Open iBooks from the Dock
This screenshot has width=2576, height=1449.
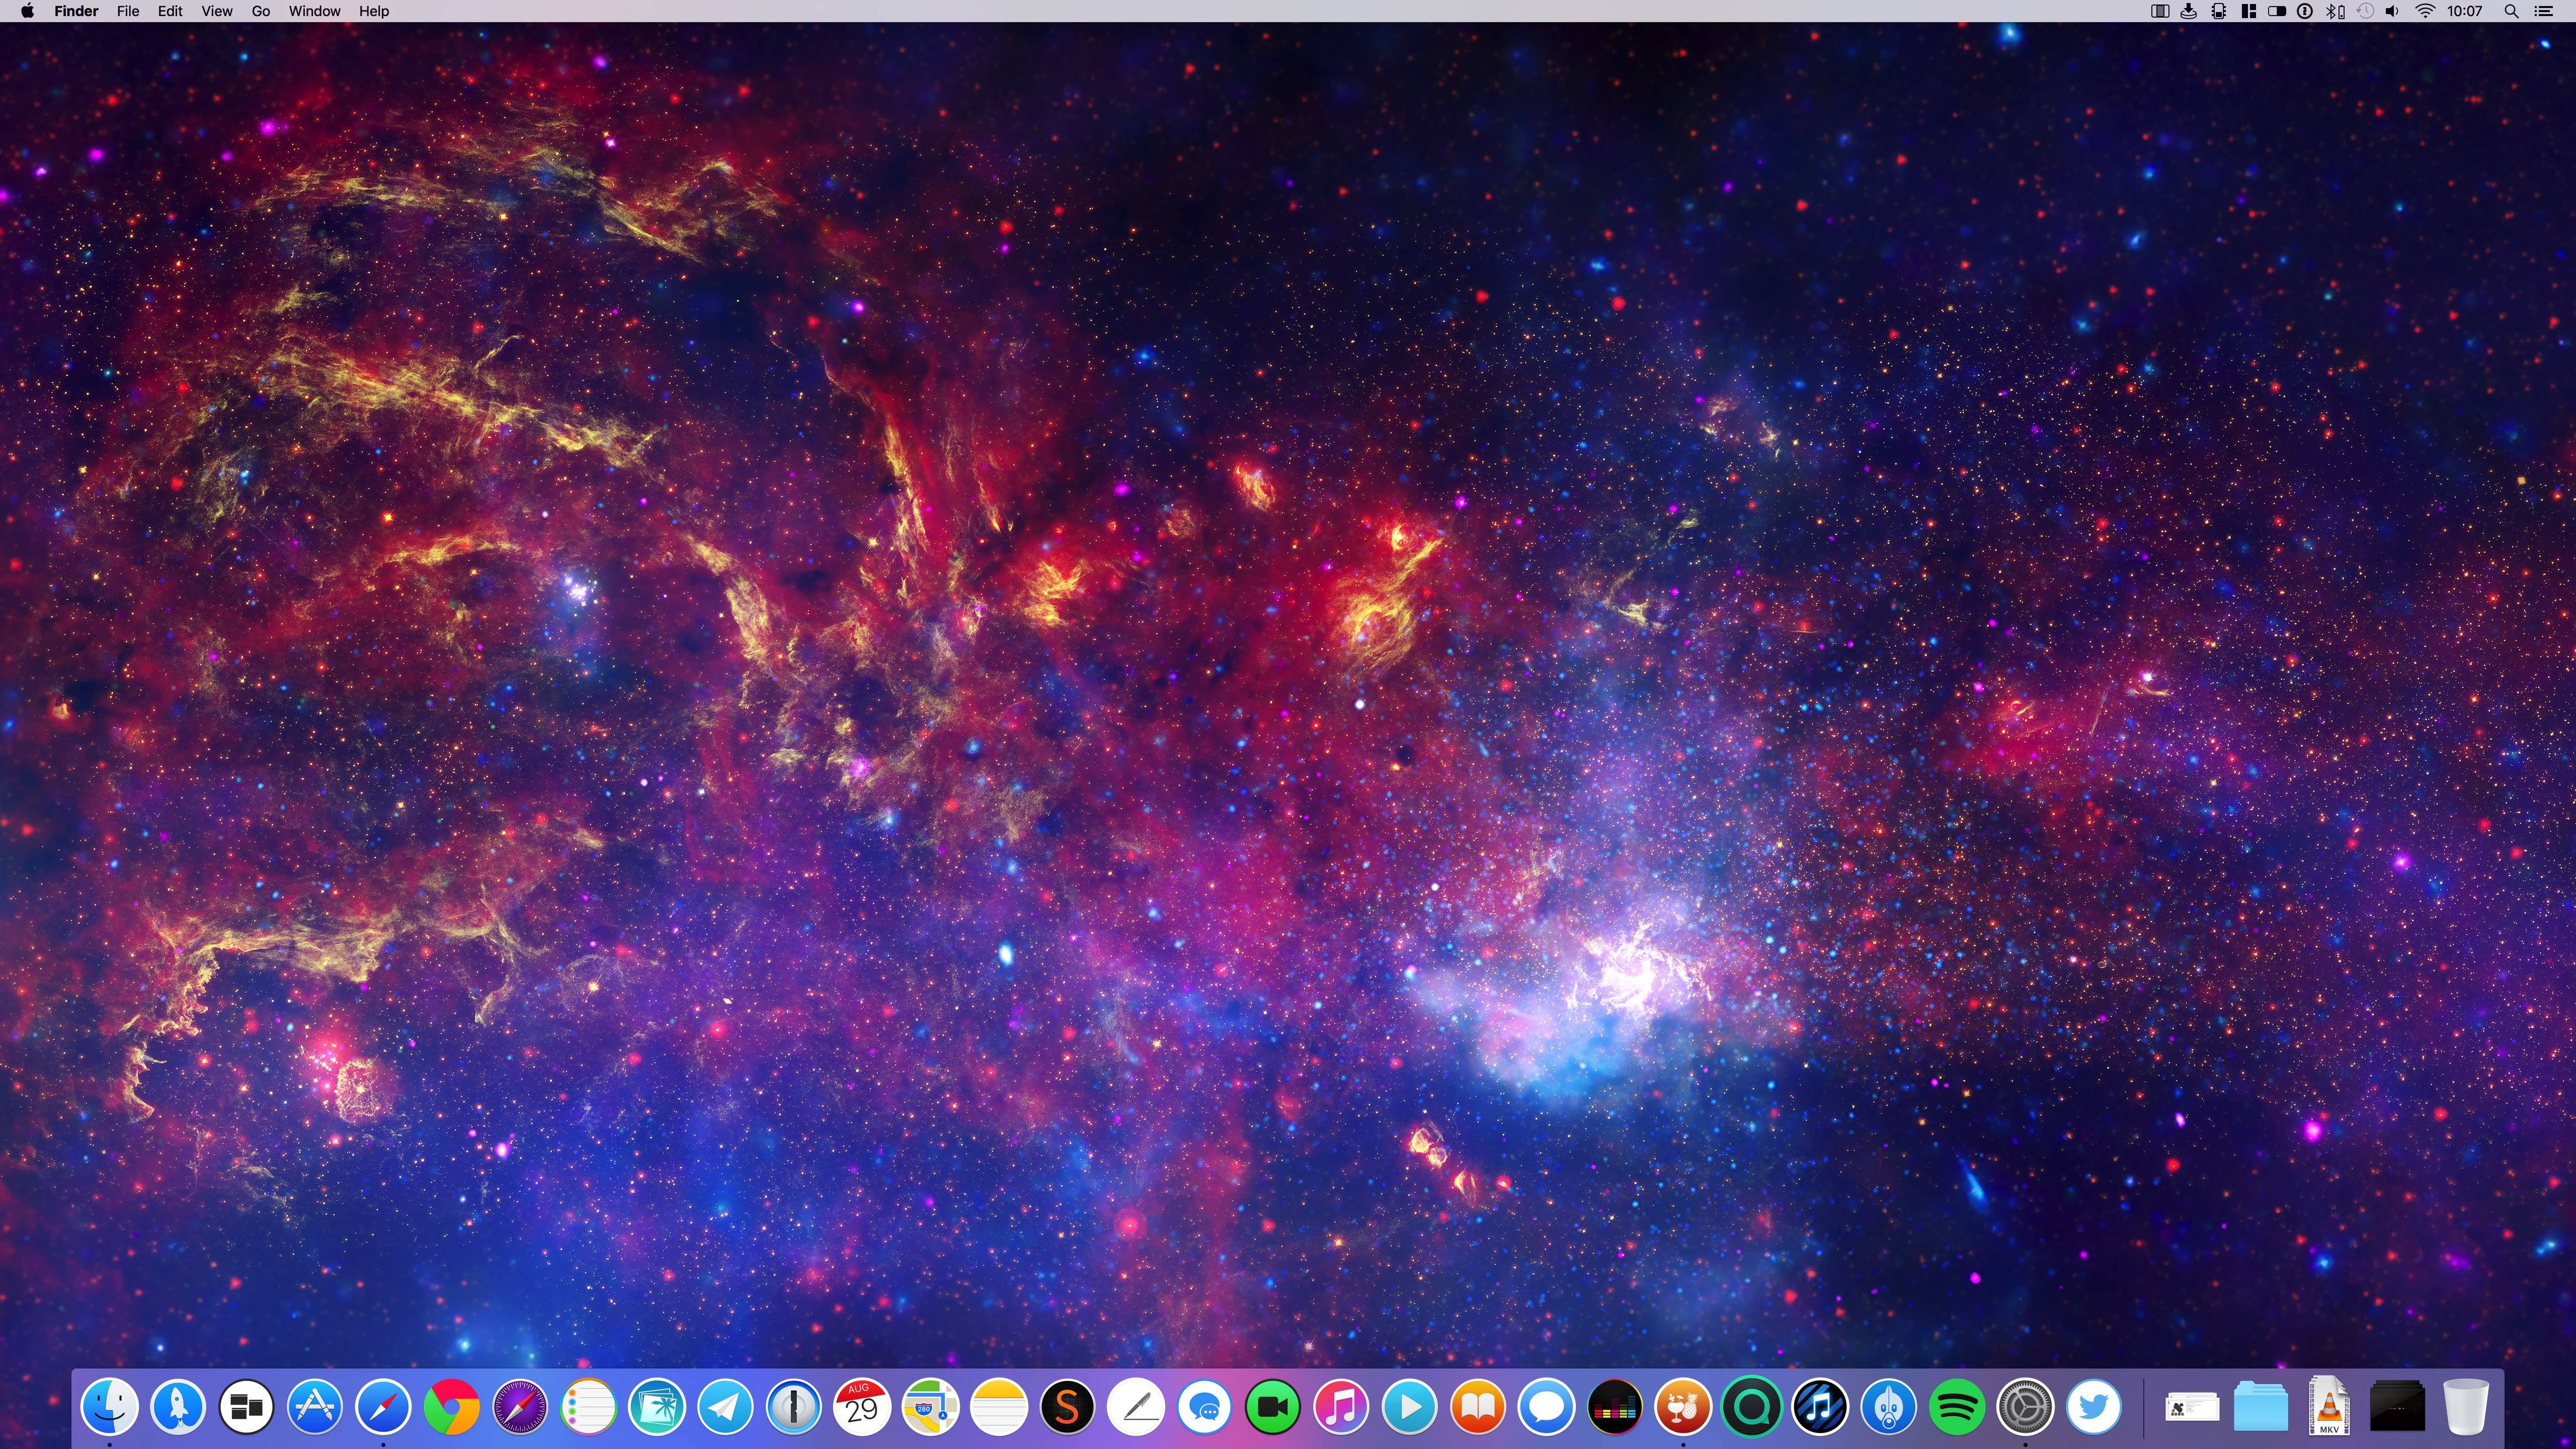[x=1478, y=1407]
